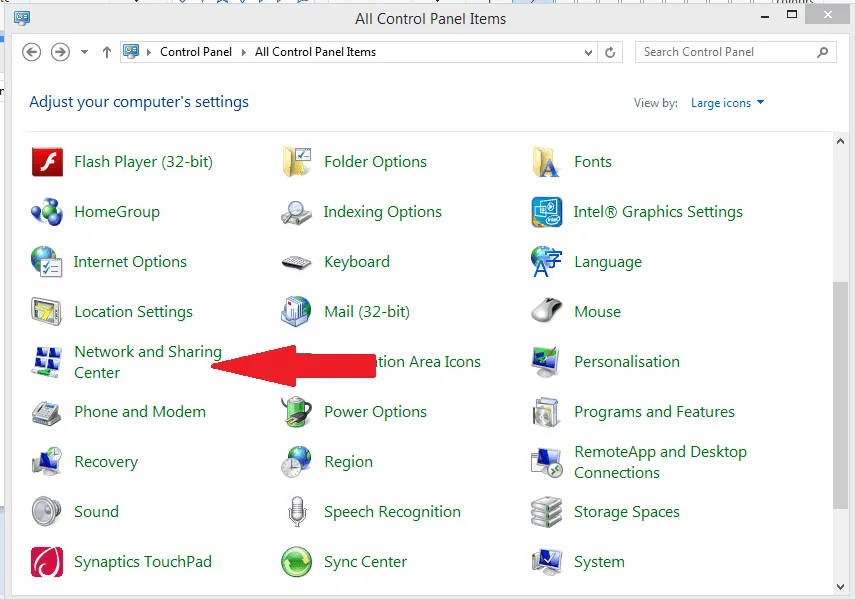855x599 pixels.
Task: Expand the Control Panel breadcrumb chevron
Action: point(243,52)
